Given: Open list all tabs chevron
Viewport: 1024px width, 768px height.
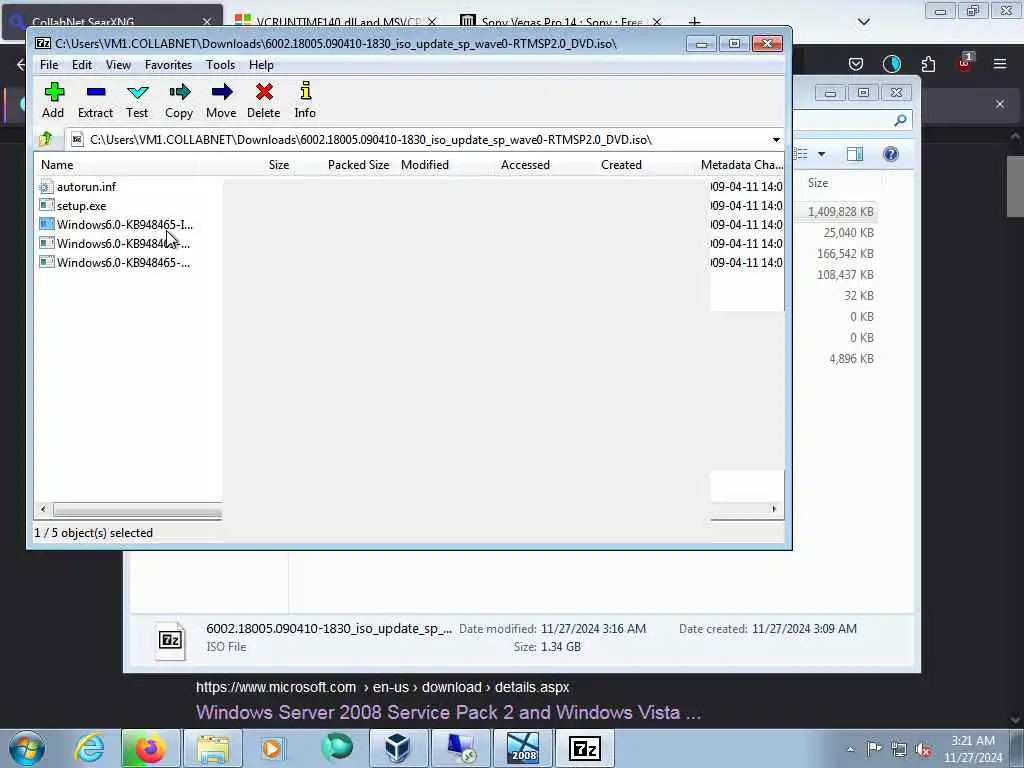Looking at the screenshot, I should pos(863,22).
